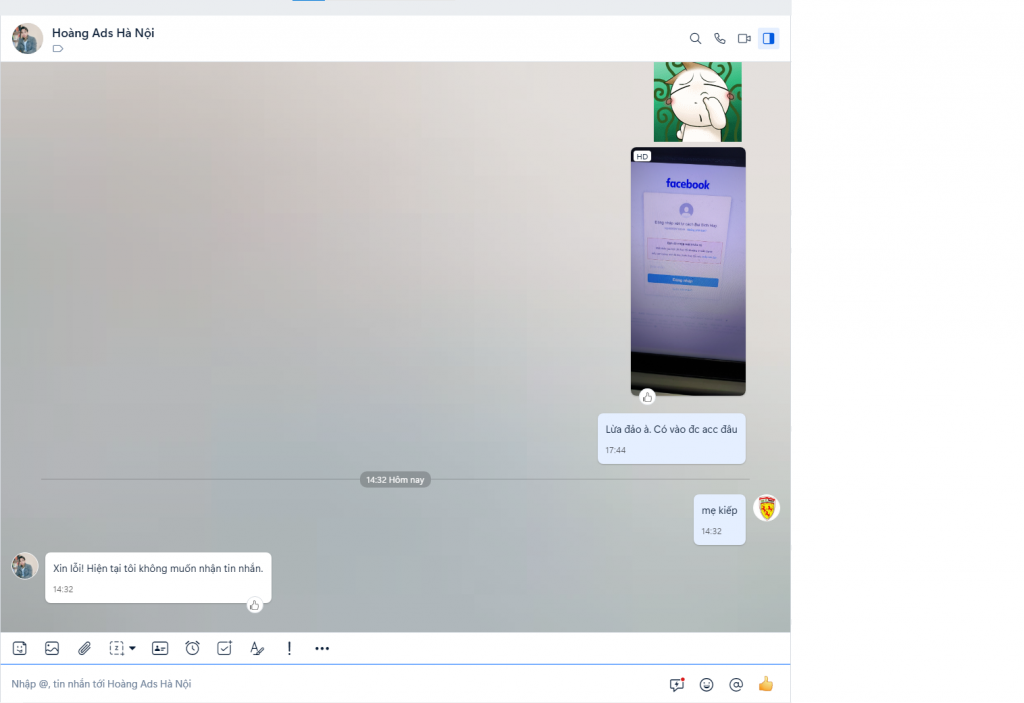Click the send image icon
The width and height of the screenshot is (1024, 703).
[52, 648]
